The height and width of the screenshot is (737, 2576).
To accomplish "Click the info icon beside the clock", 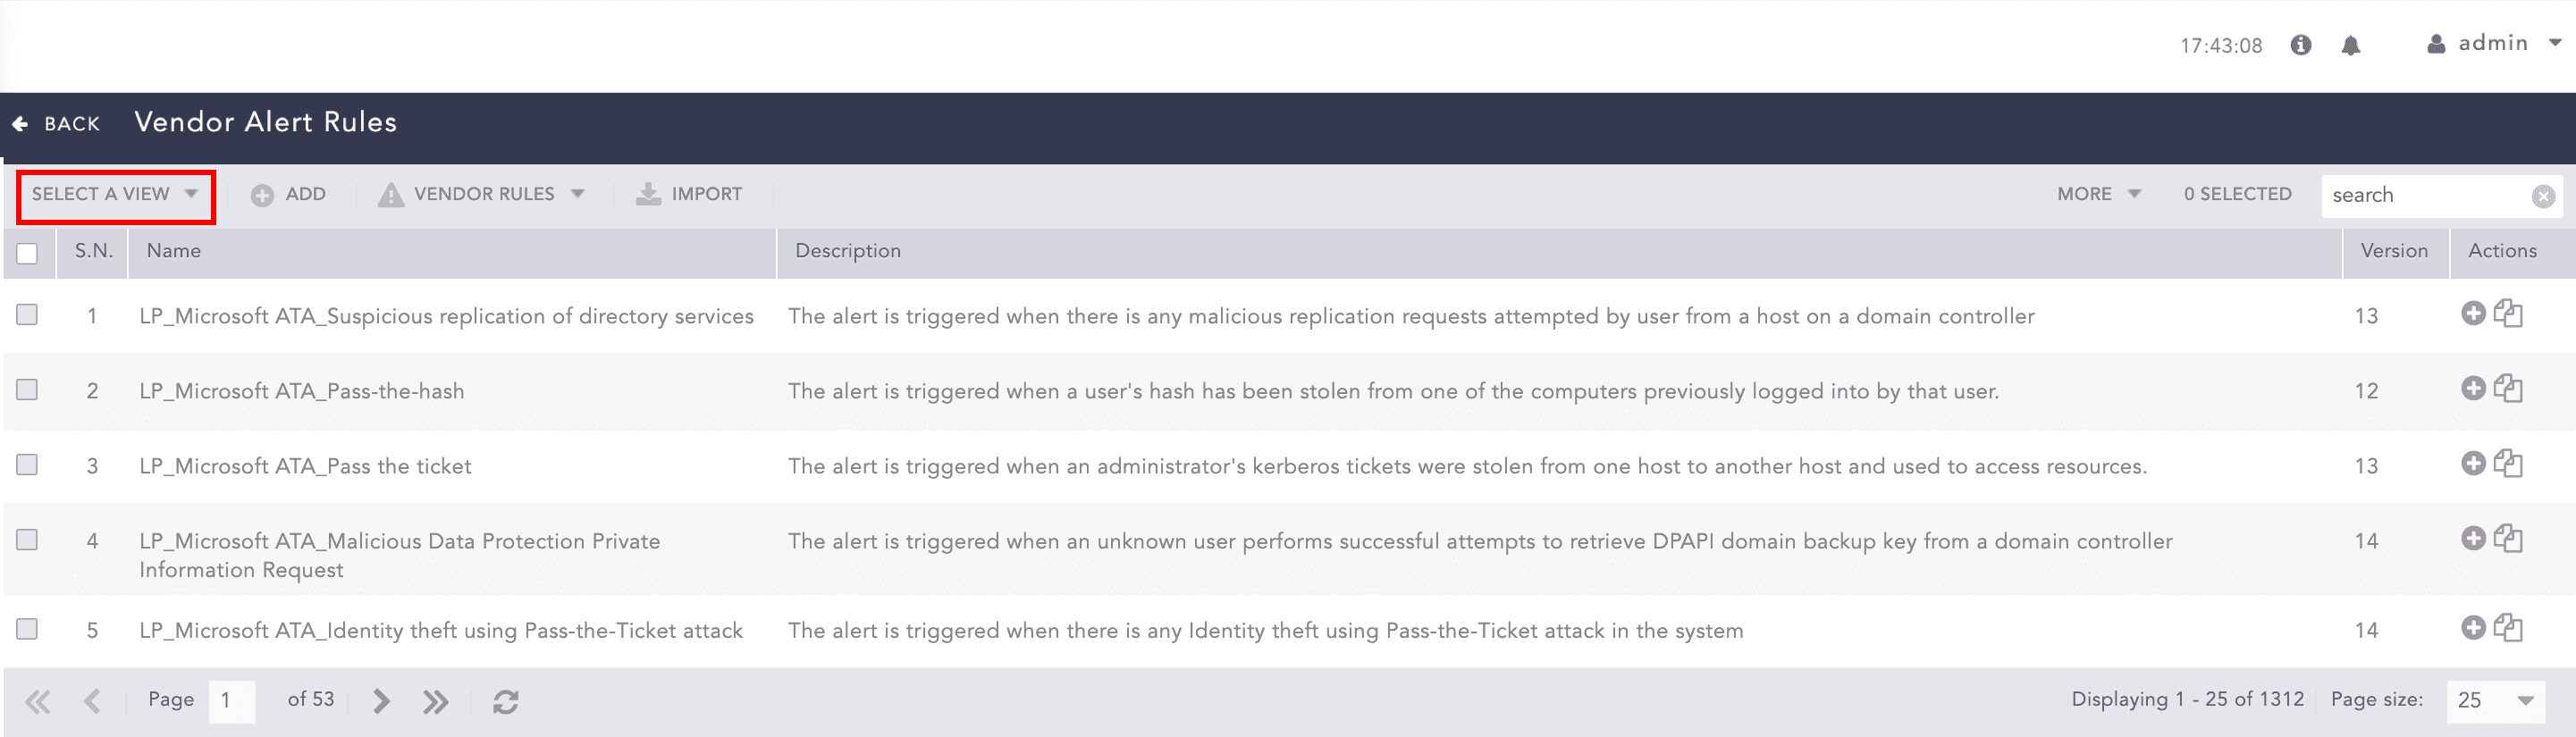I will [2301, 45].
